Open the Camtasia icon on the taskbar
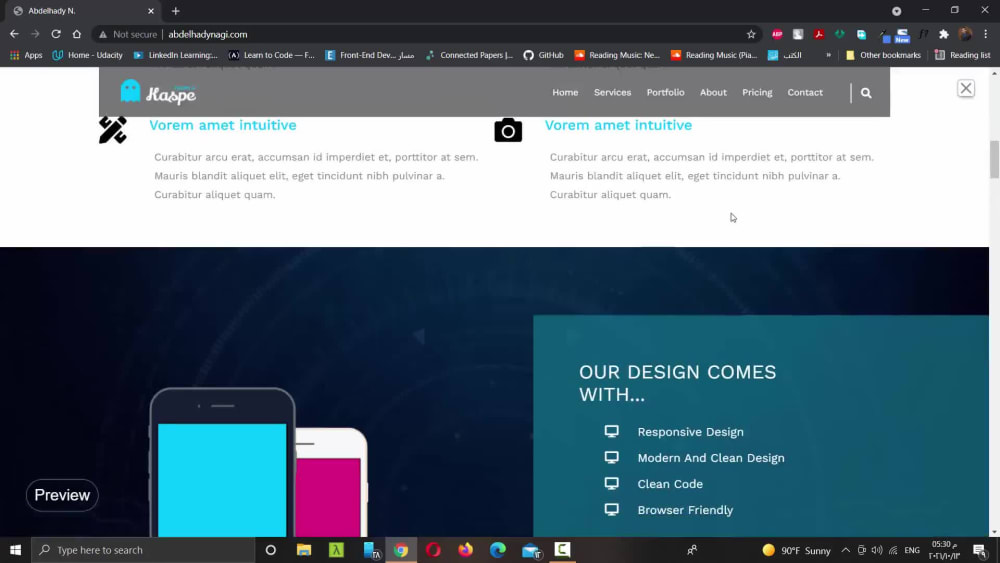Viewport: 1000px width, 563px height. 562,550
